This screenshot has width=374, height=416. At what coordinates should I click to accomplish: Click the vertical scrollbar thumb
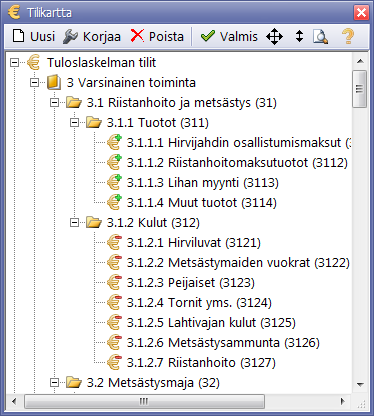click(x=360, y=89)
